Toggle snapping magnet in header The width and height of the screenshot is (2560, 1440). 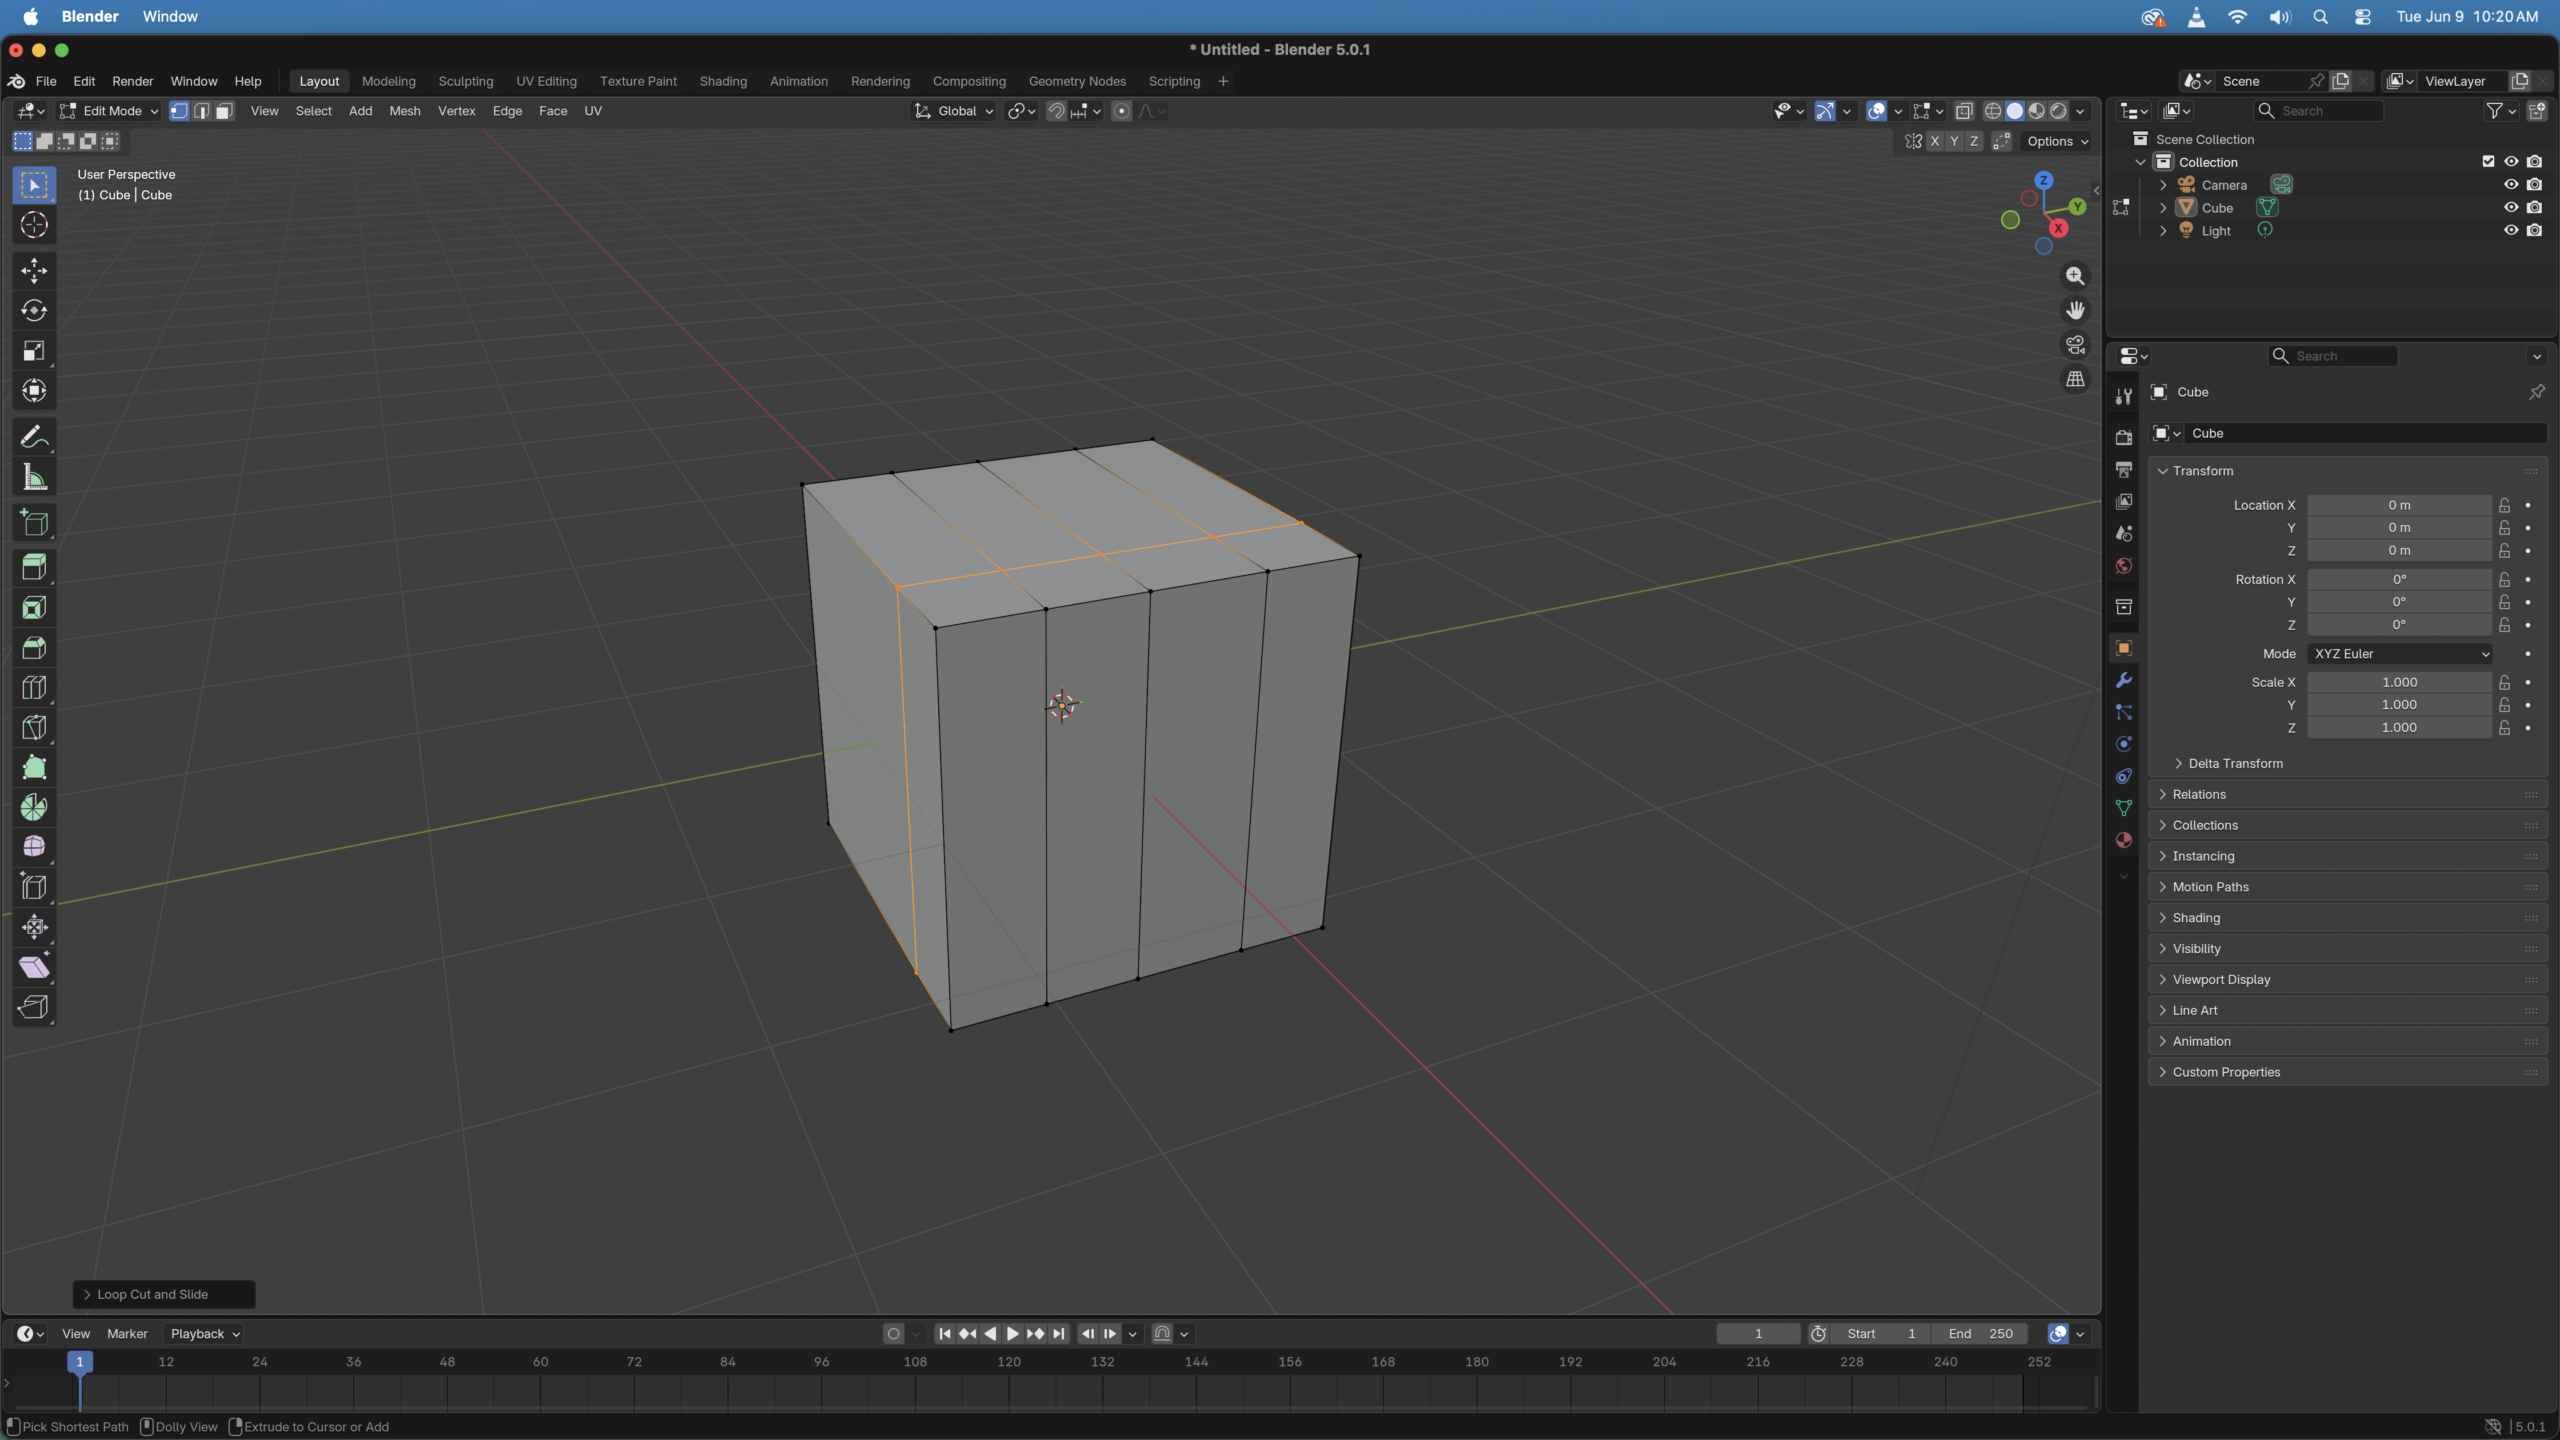pyautogui.click(x=1056, y=111)
